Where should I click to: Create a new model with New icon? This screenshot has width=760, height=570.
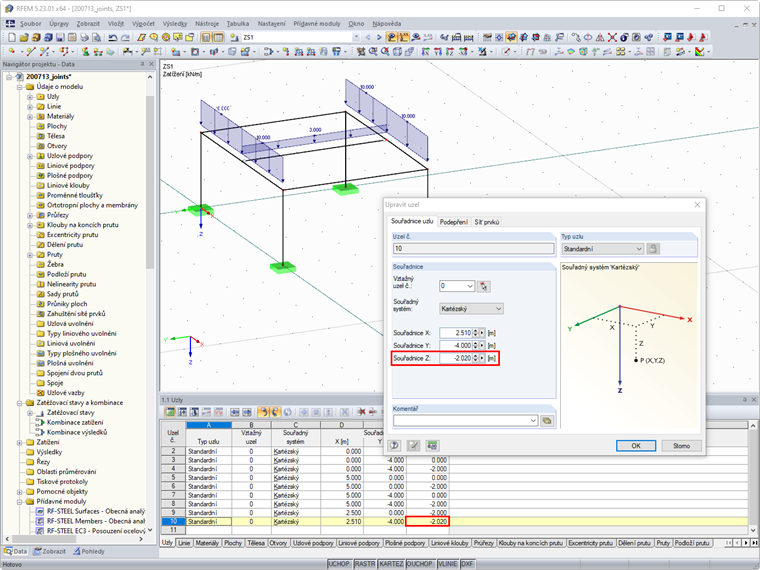coord(12,37)
